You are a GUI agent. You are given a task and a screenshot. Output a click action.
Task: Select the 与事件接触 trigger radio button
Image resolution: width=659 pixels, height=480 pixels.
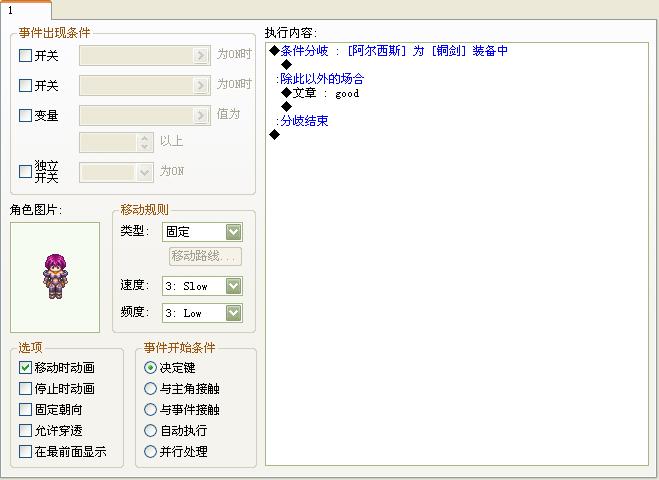[x=150, y=409]
